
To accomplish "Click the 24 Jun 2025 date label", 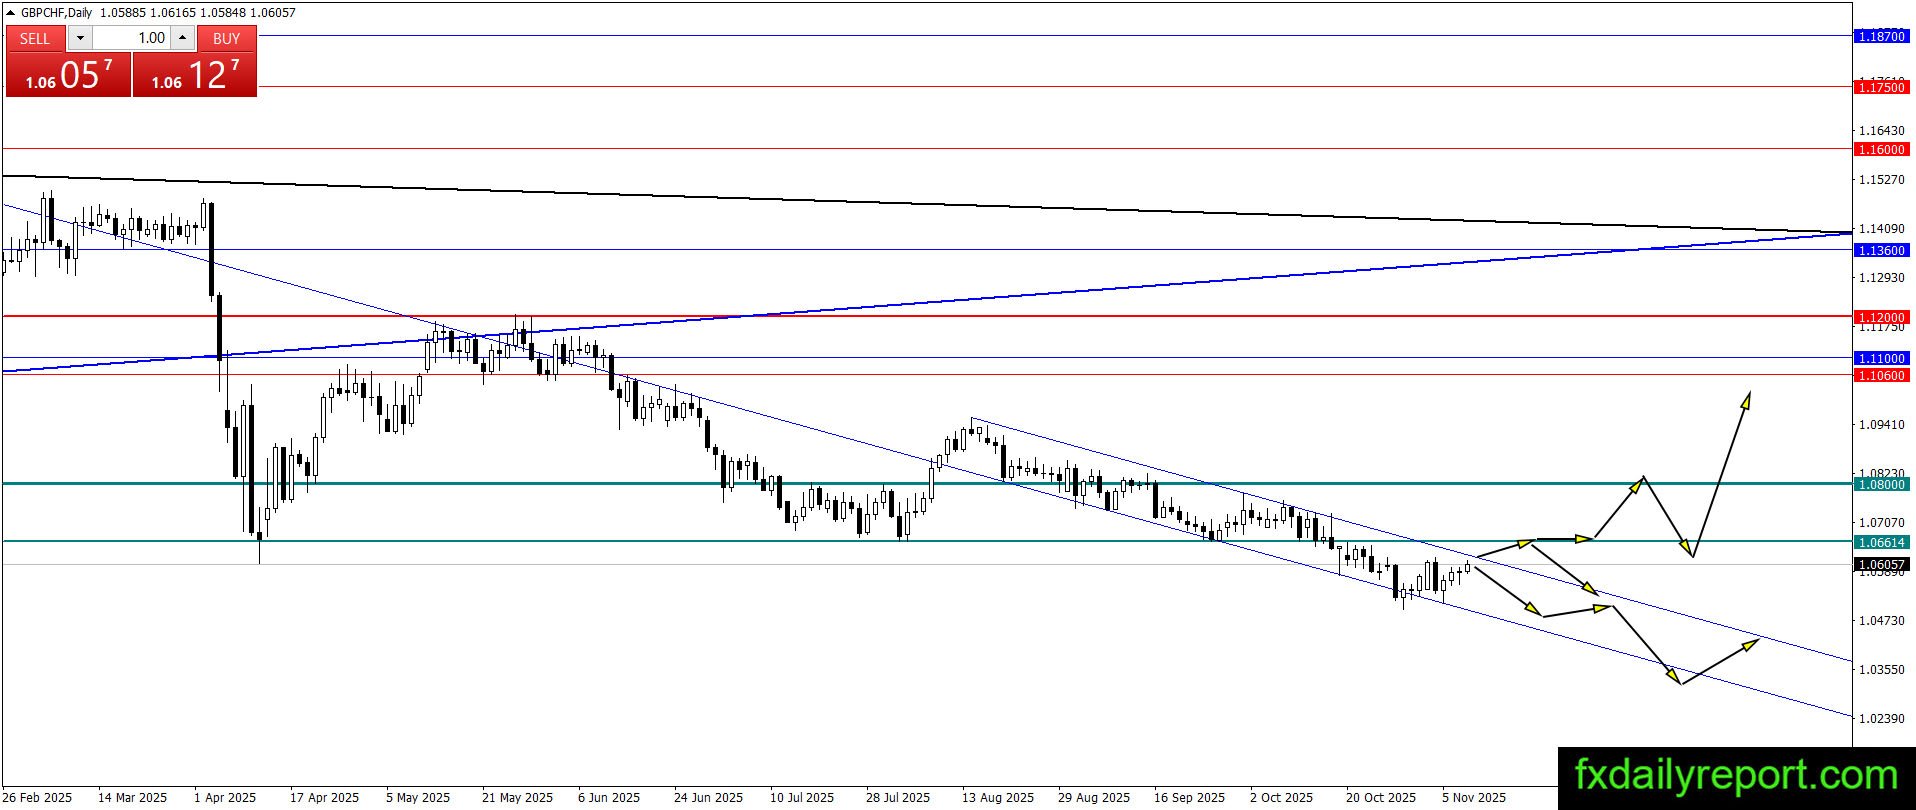I will tap(708, 798).
